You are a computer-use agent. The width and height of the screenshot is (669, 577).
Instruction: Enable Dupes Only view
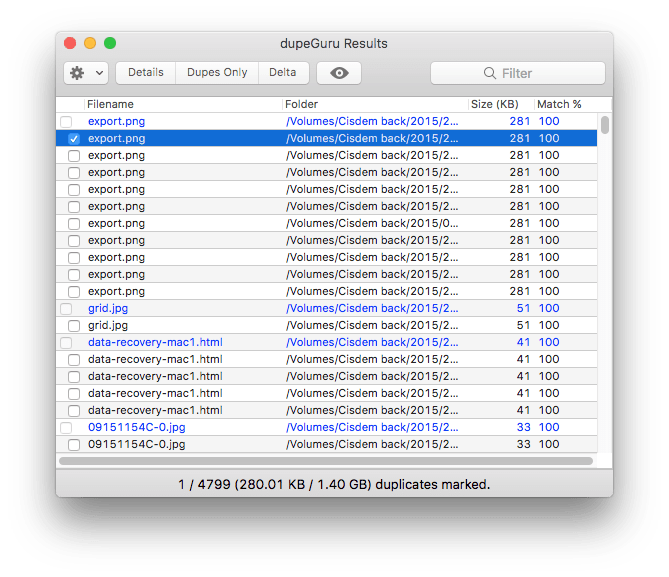[x=217, y=73]
